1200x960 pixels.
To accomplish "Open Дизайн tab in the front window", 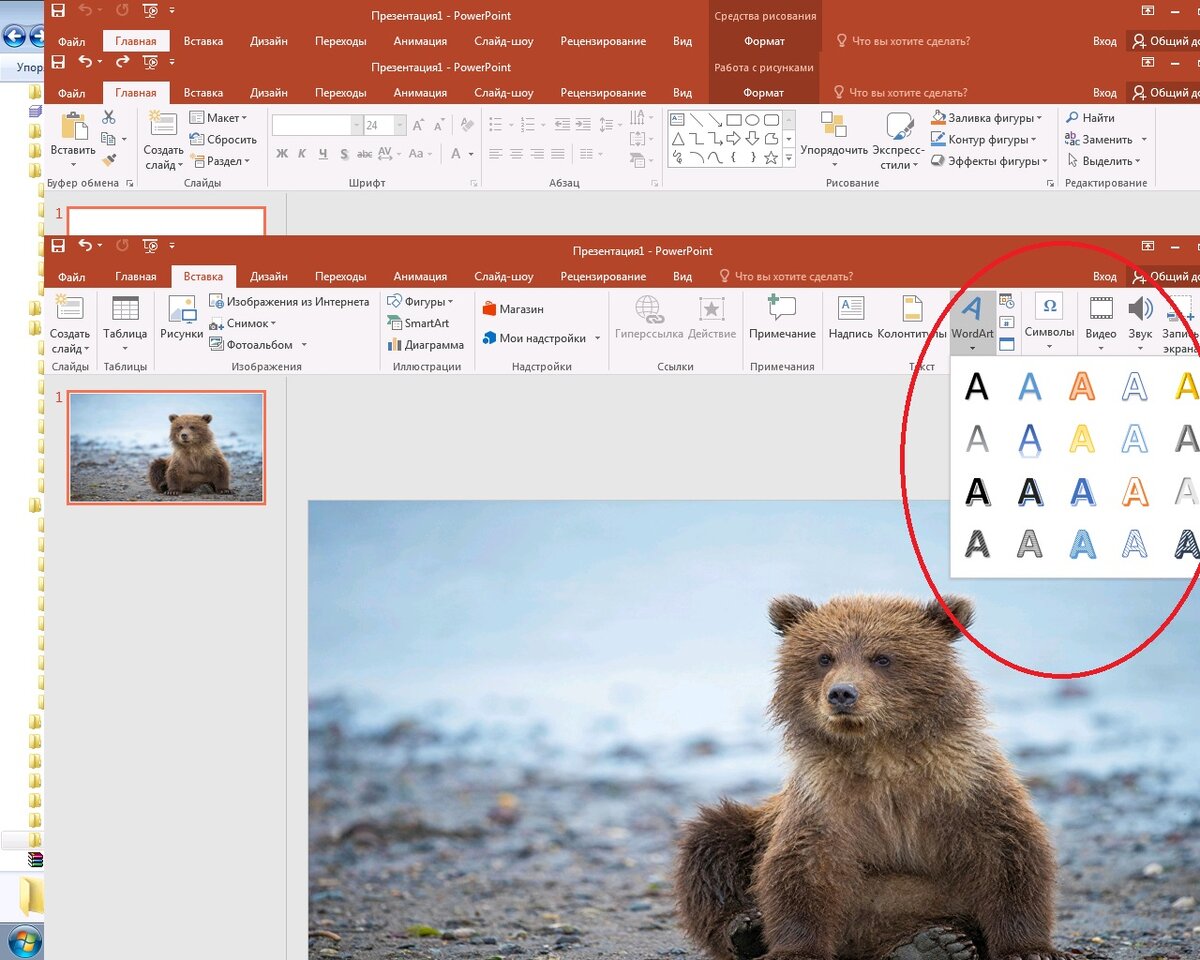I will pos(269,276).
